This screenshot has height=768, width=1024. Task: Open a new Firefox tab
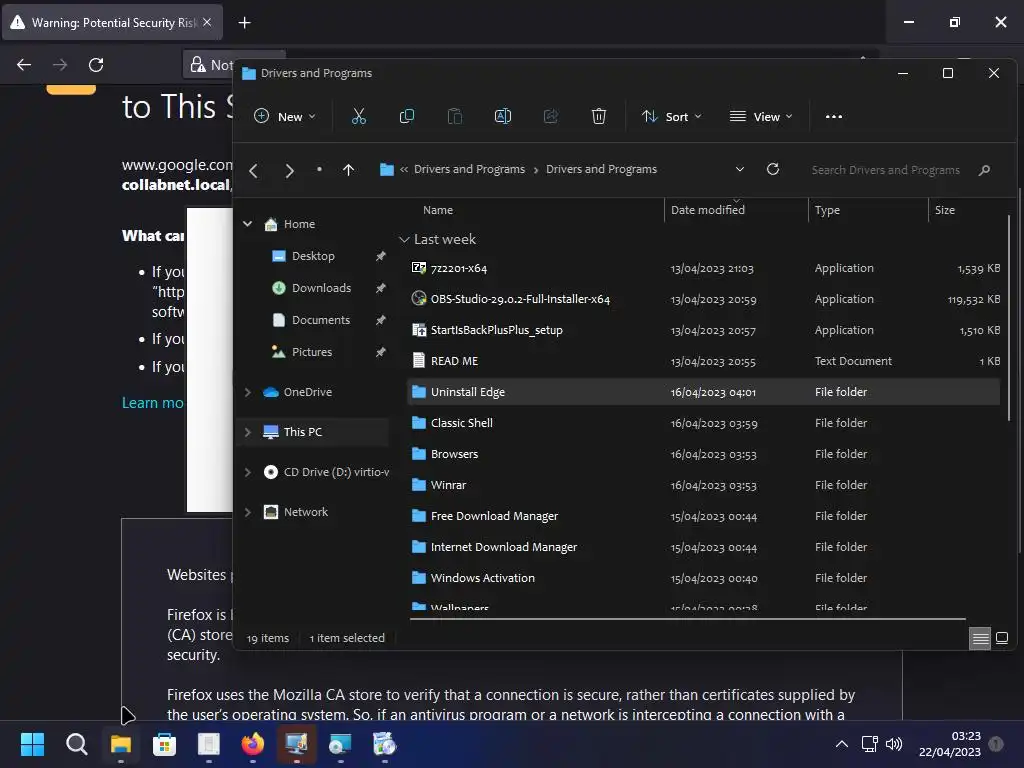pos(244,23)
